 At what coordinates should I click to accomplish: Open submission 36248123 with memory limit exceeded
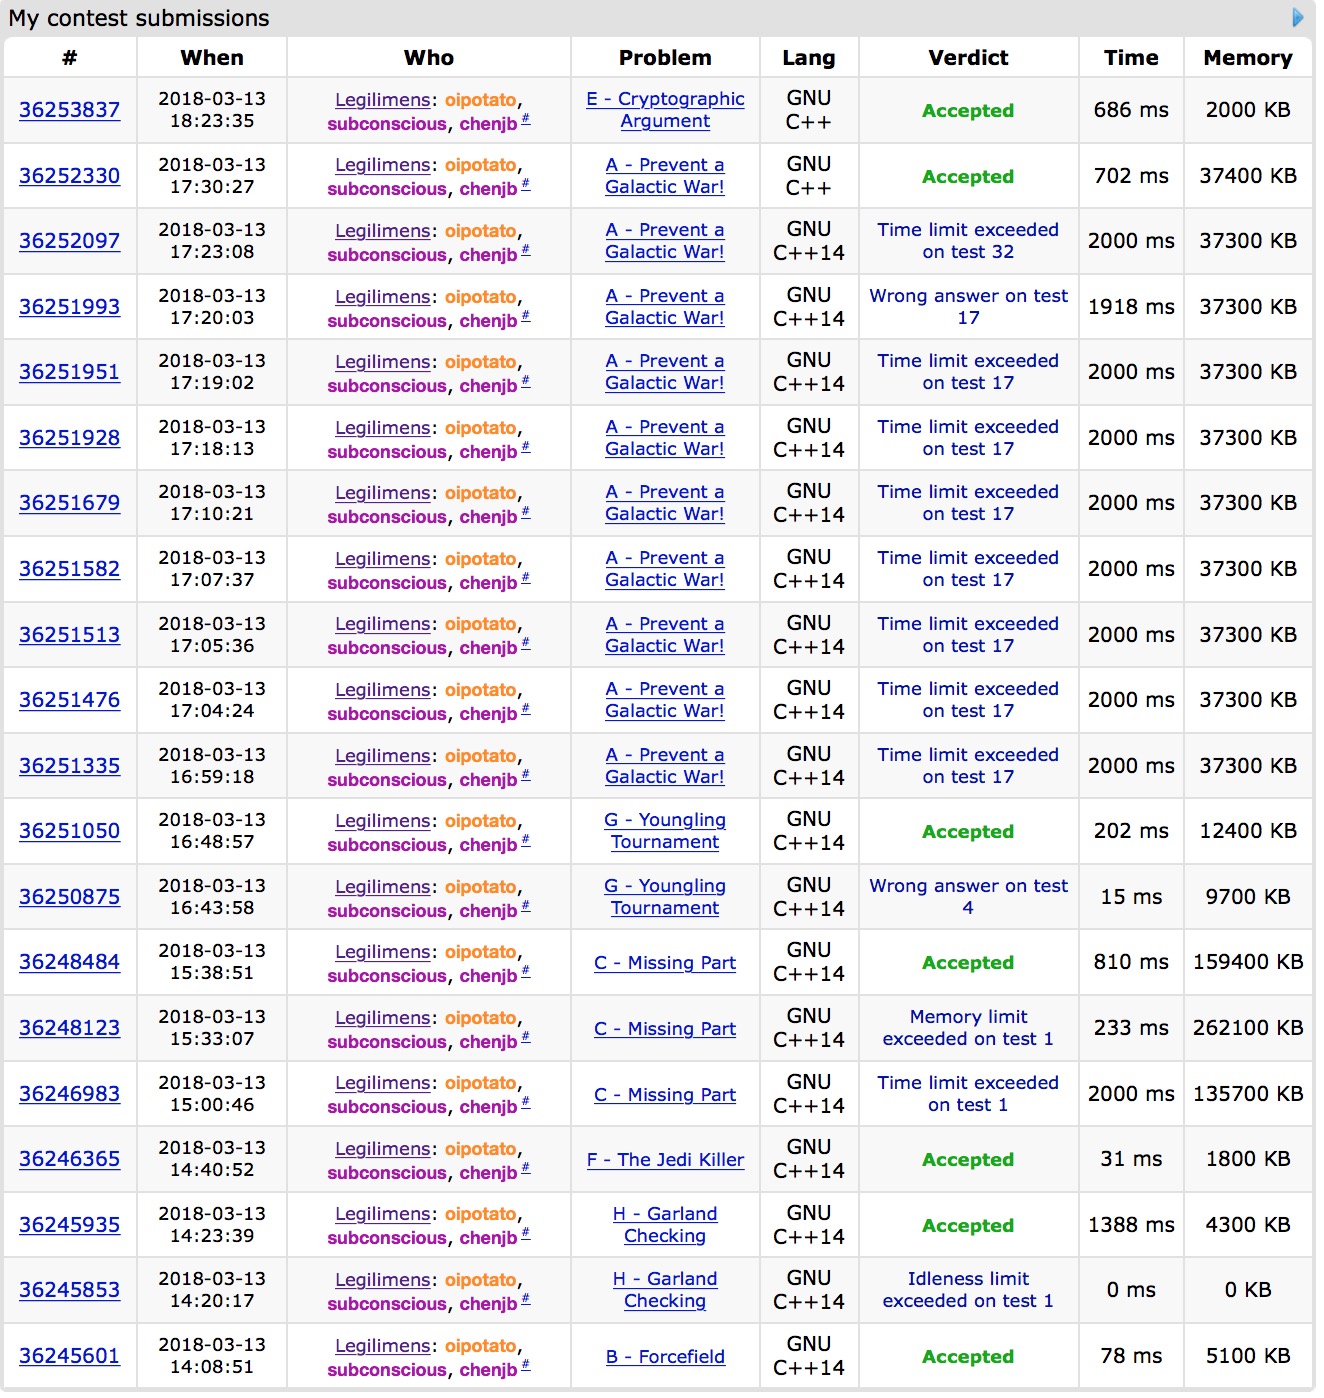click(x=69, y=1028)
